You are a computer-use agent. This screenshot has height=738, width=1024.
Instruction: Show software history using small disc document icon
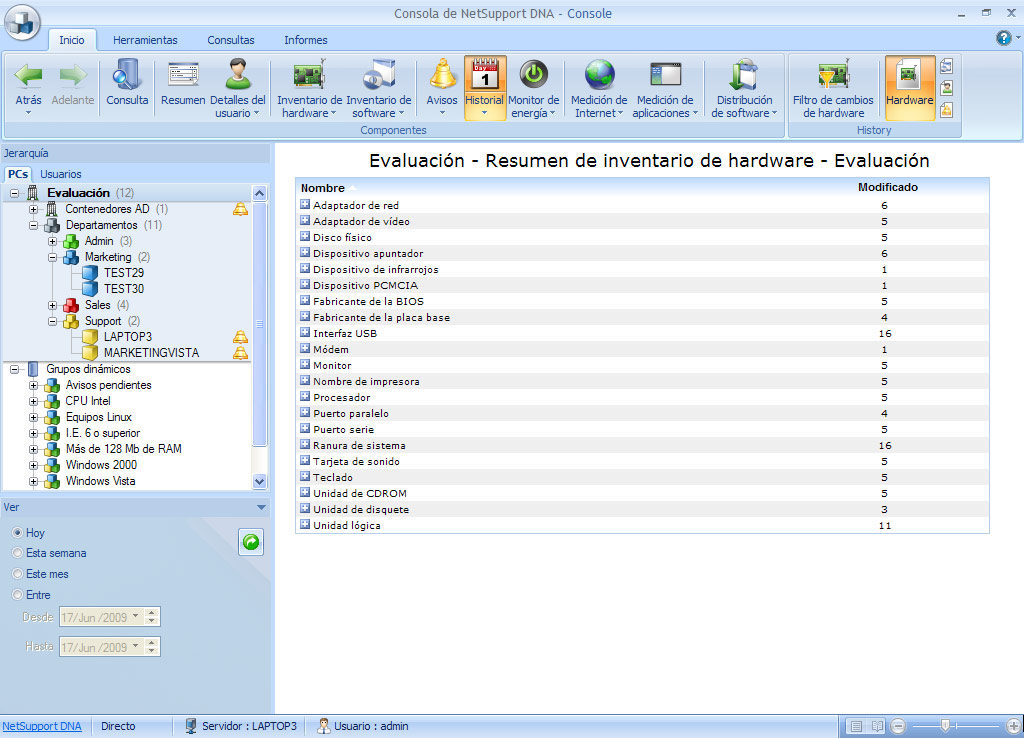946,66
